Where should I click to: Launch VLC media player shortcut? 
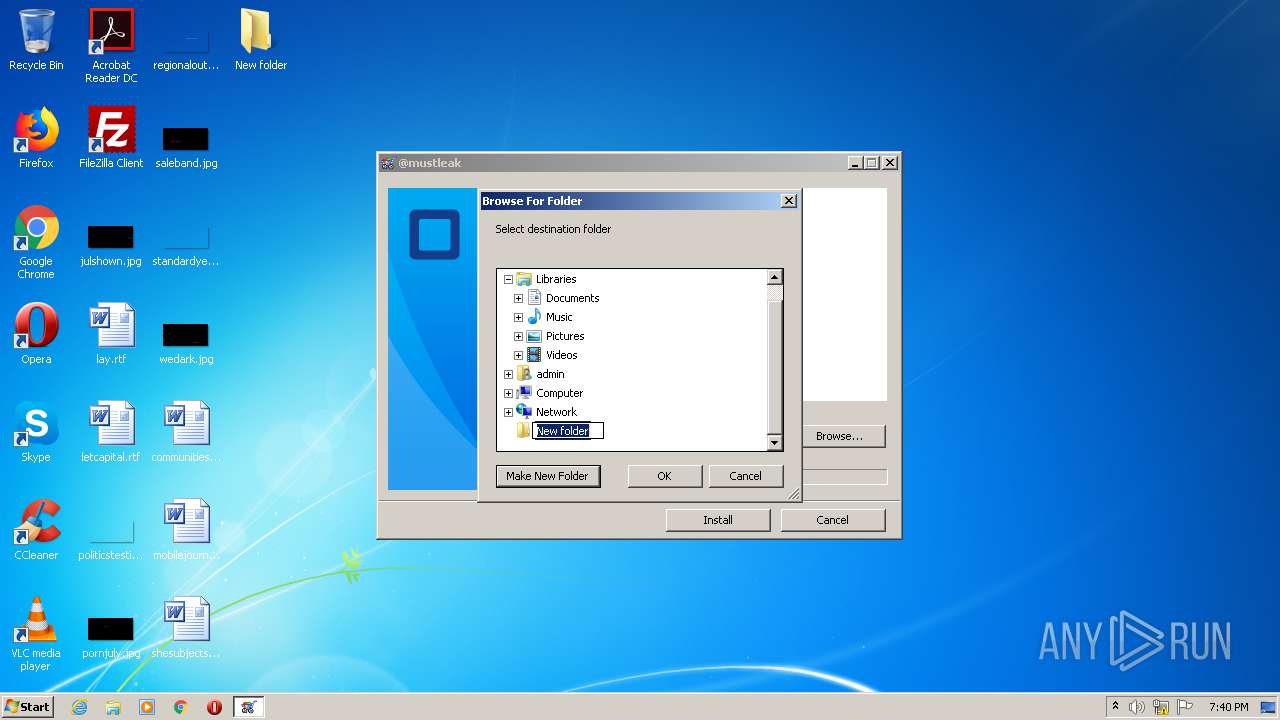click(x=36, y=634)
